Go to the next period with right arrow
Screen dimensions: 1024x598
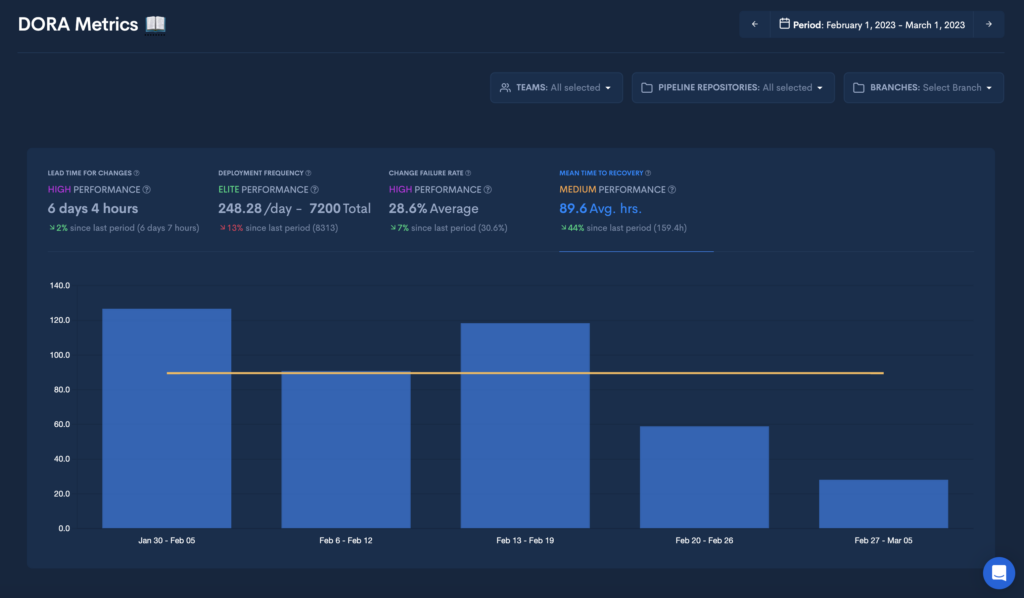click(989, 24)
